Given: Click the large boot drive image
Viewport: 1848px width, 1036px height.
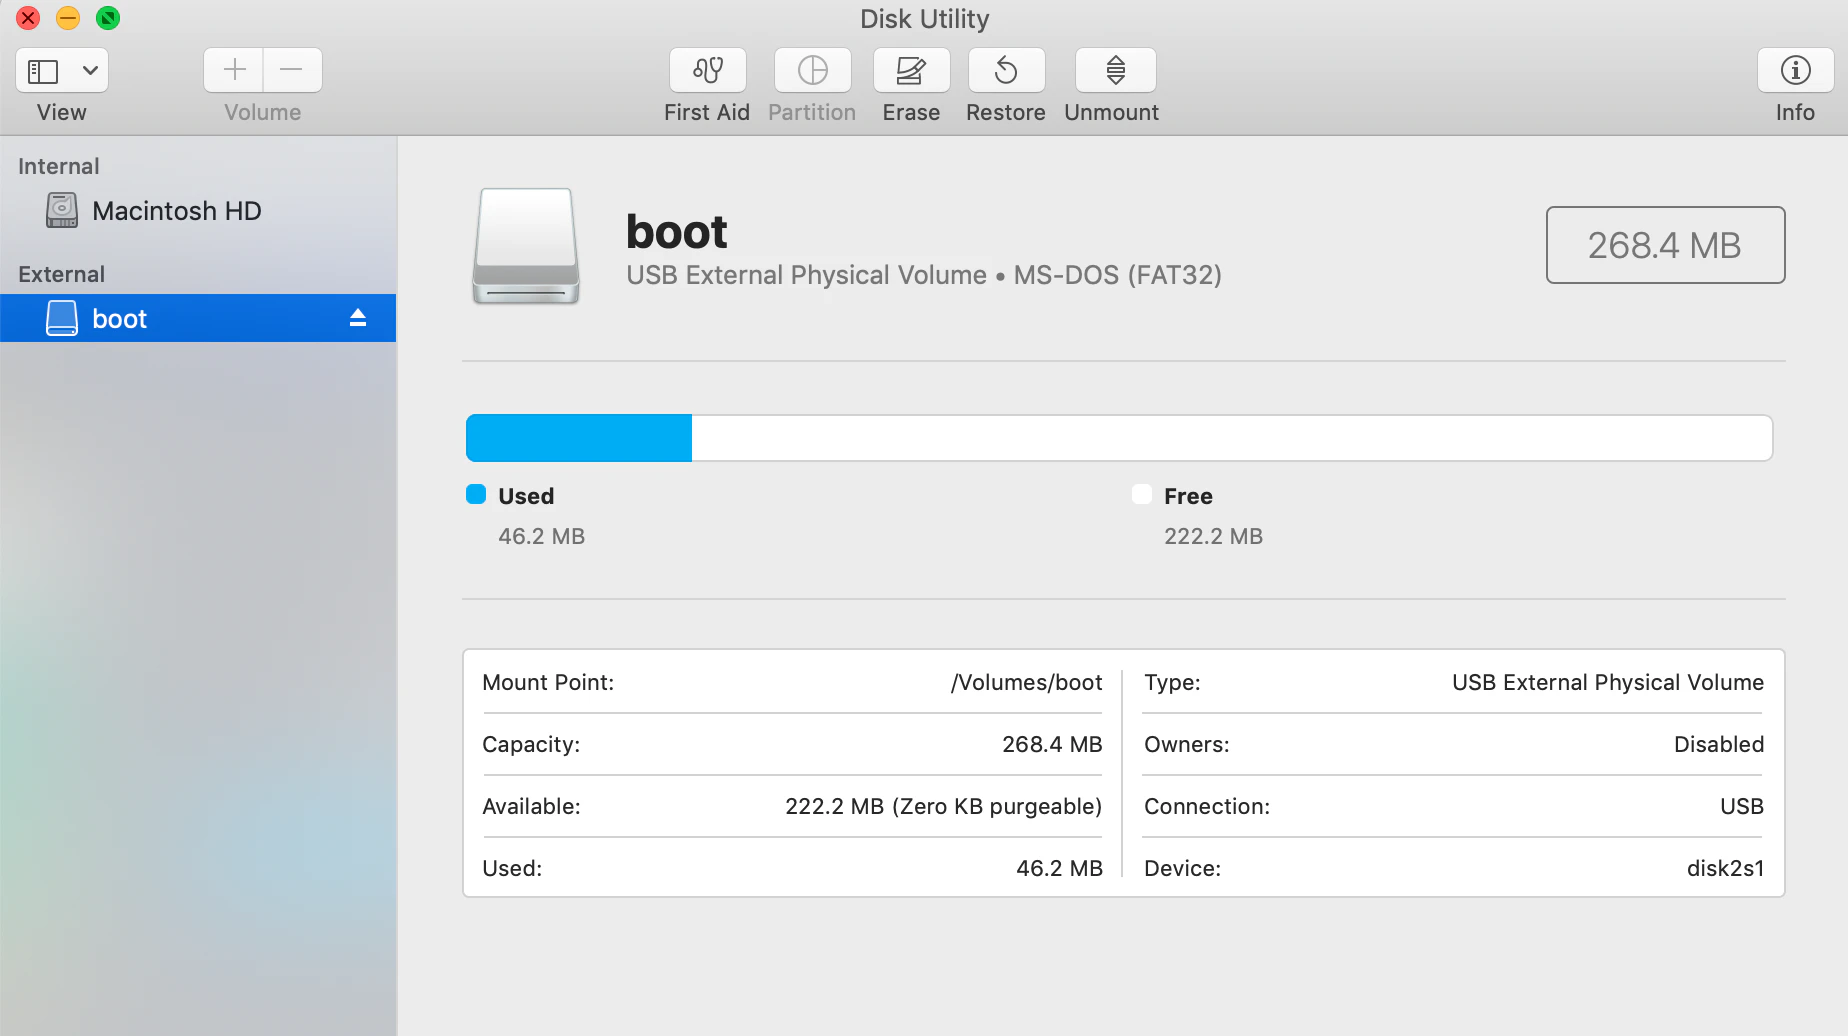Looking at the screenshot, I should tap(526, 246).
